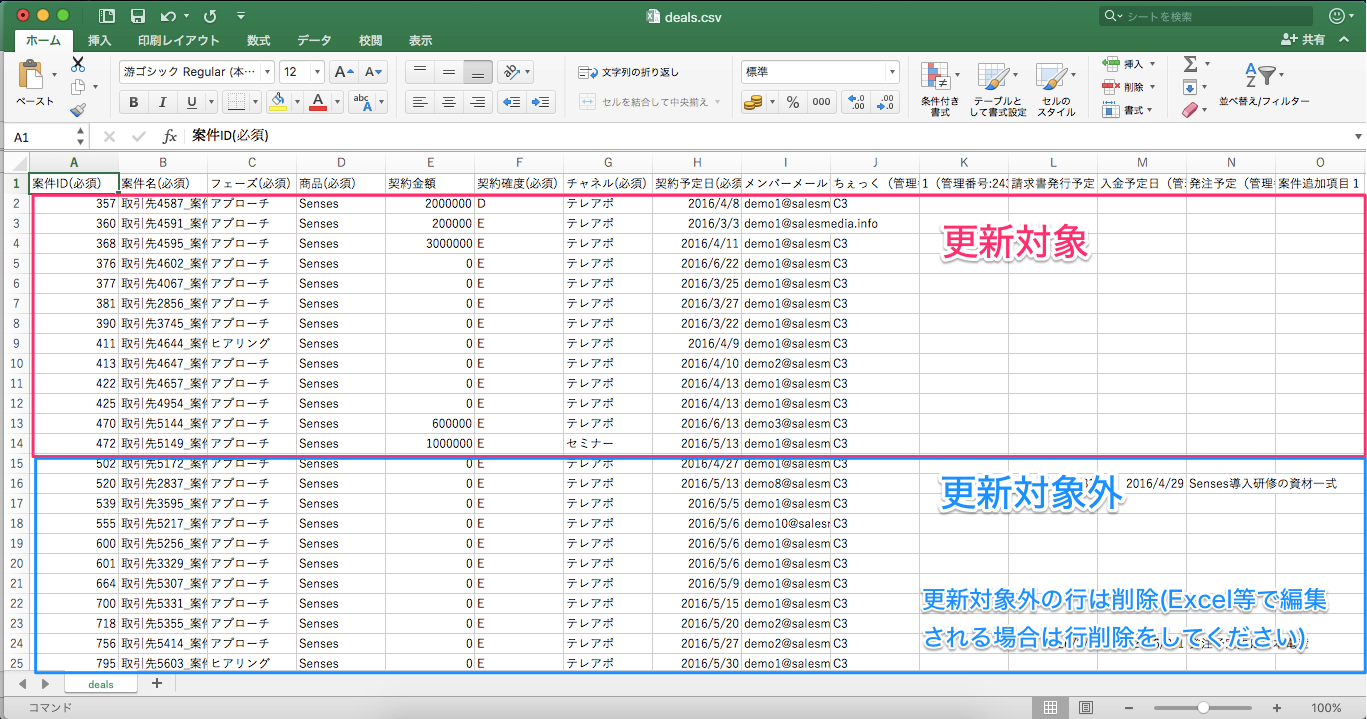The height and width of the screenshot is (719, 1367).
Task: Open セルのスタイル cell styles
Action: coord(1055,89)
